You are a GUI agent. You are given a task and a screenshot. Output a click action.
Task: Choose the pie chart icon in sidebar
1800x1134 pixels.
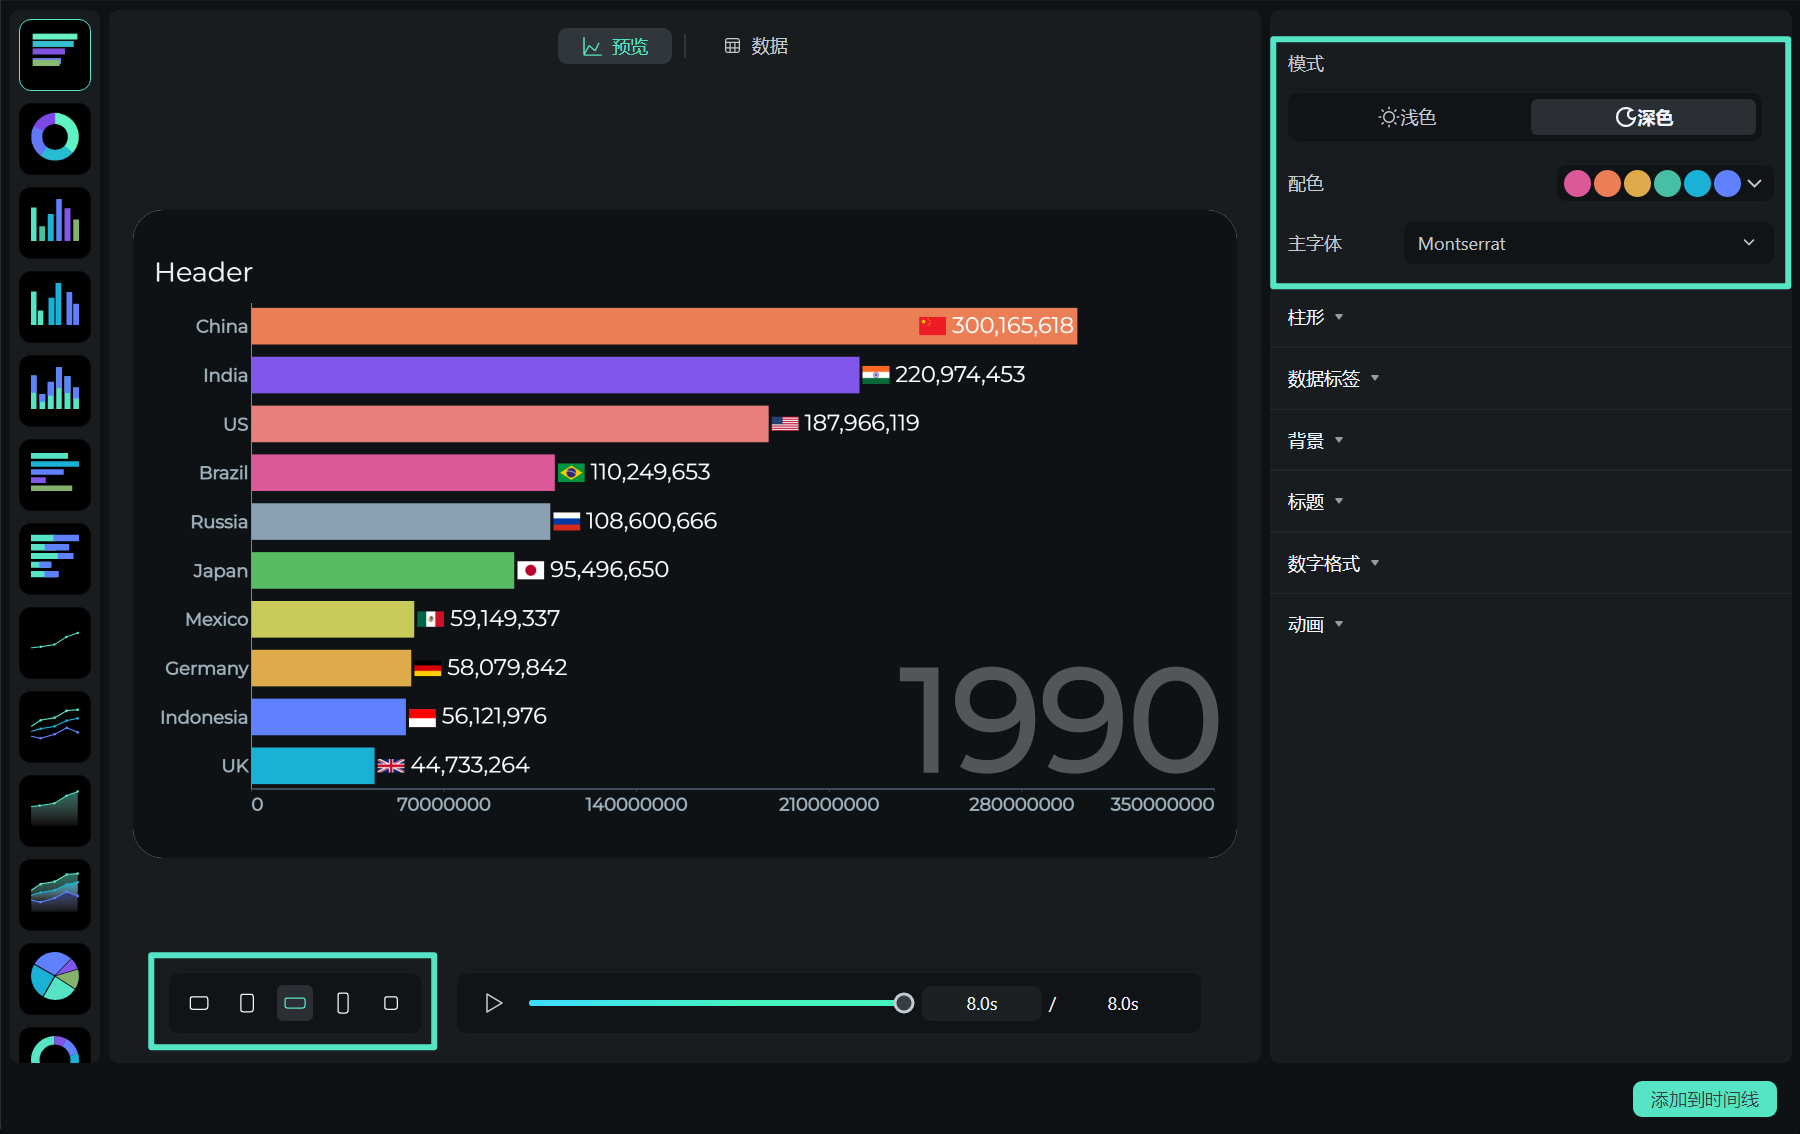pyautogui.click(x=55, y=977)
